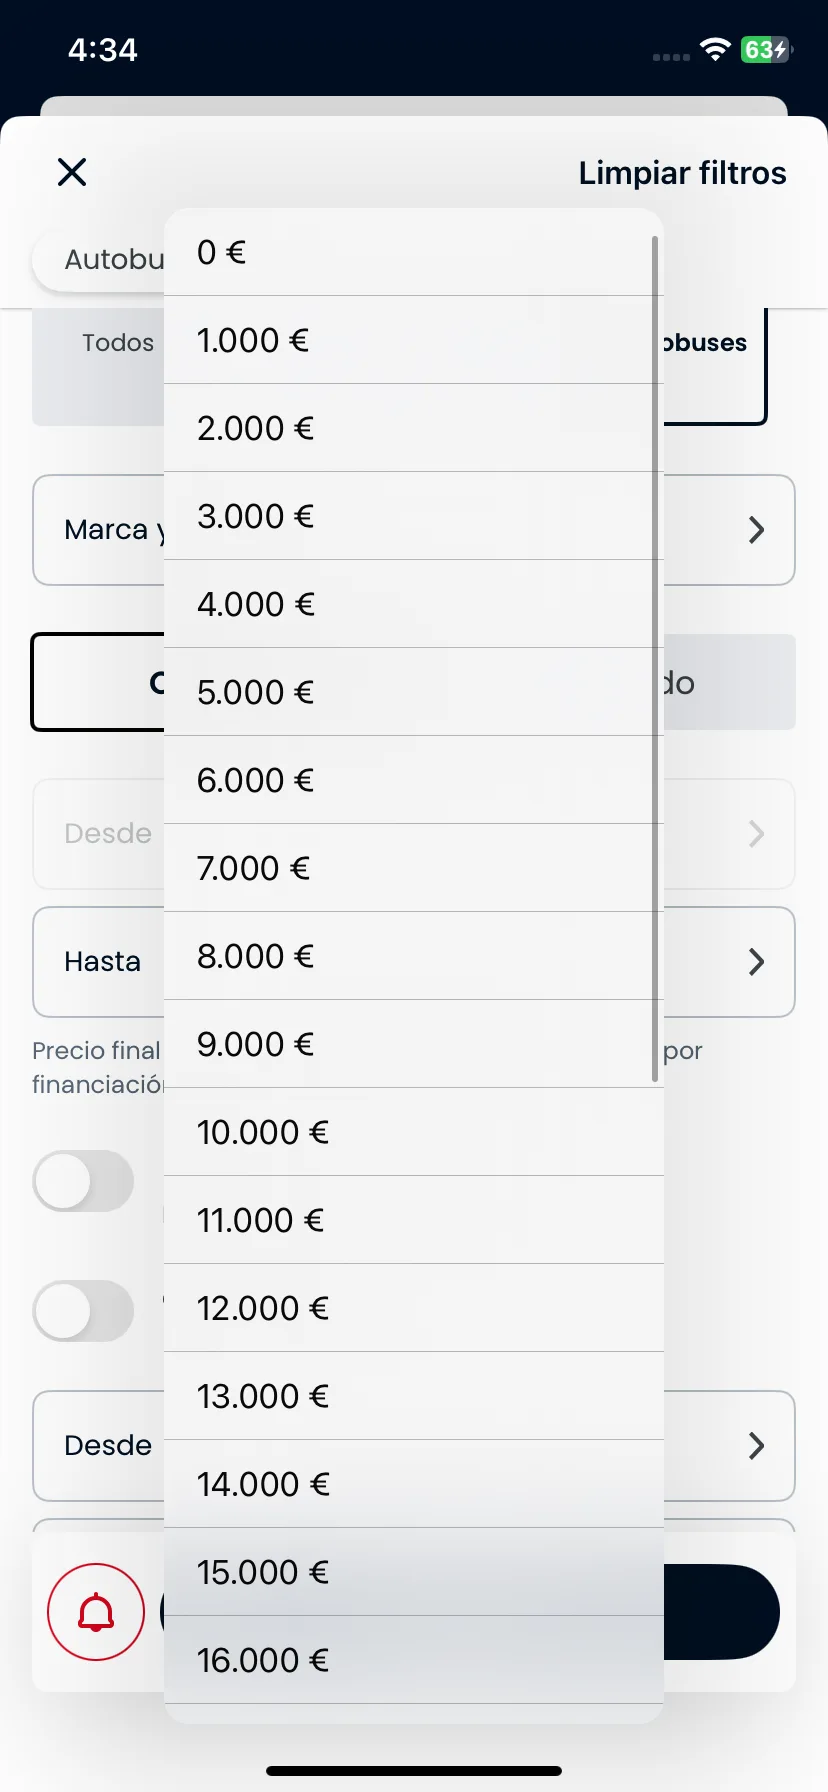This screenshot has width=828, height=1792.
Task: Toggle the first switch below price note
Action: 84,1181
